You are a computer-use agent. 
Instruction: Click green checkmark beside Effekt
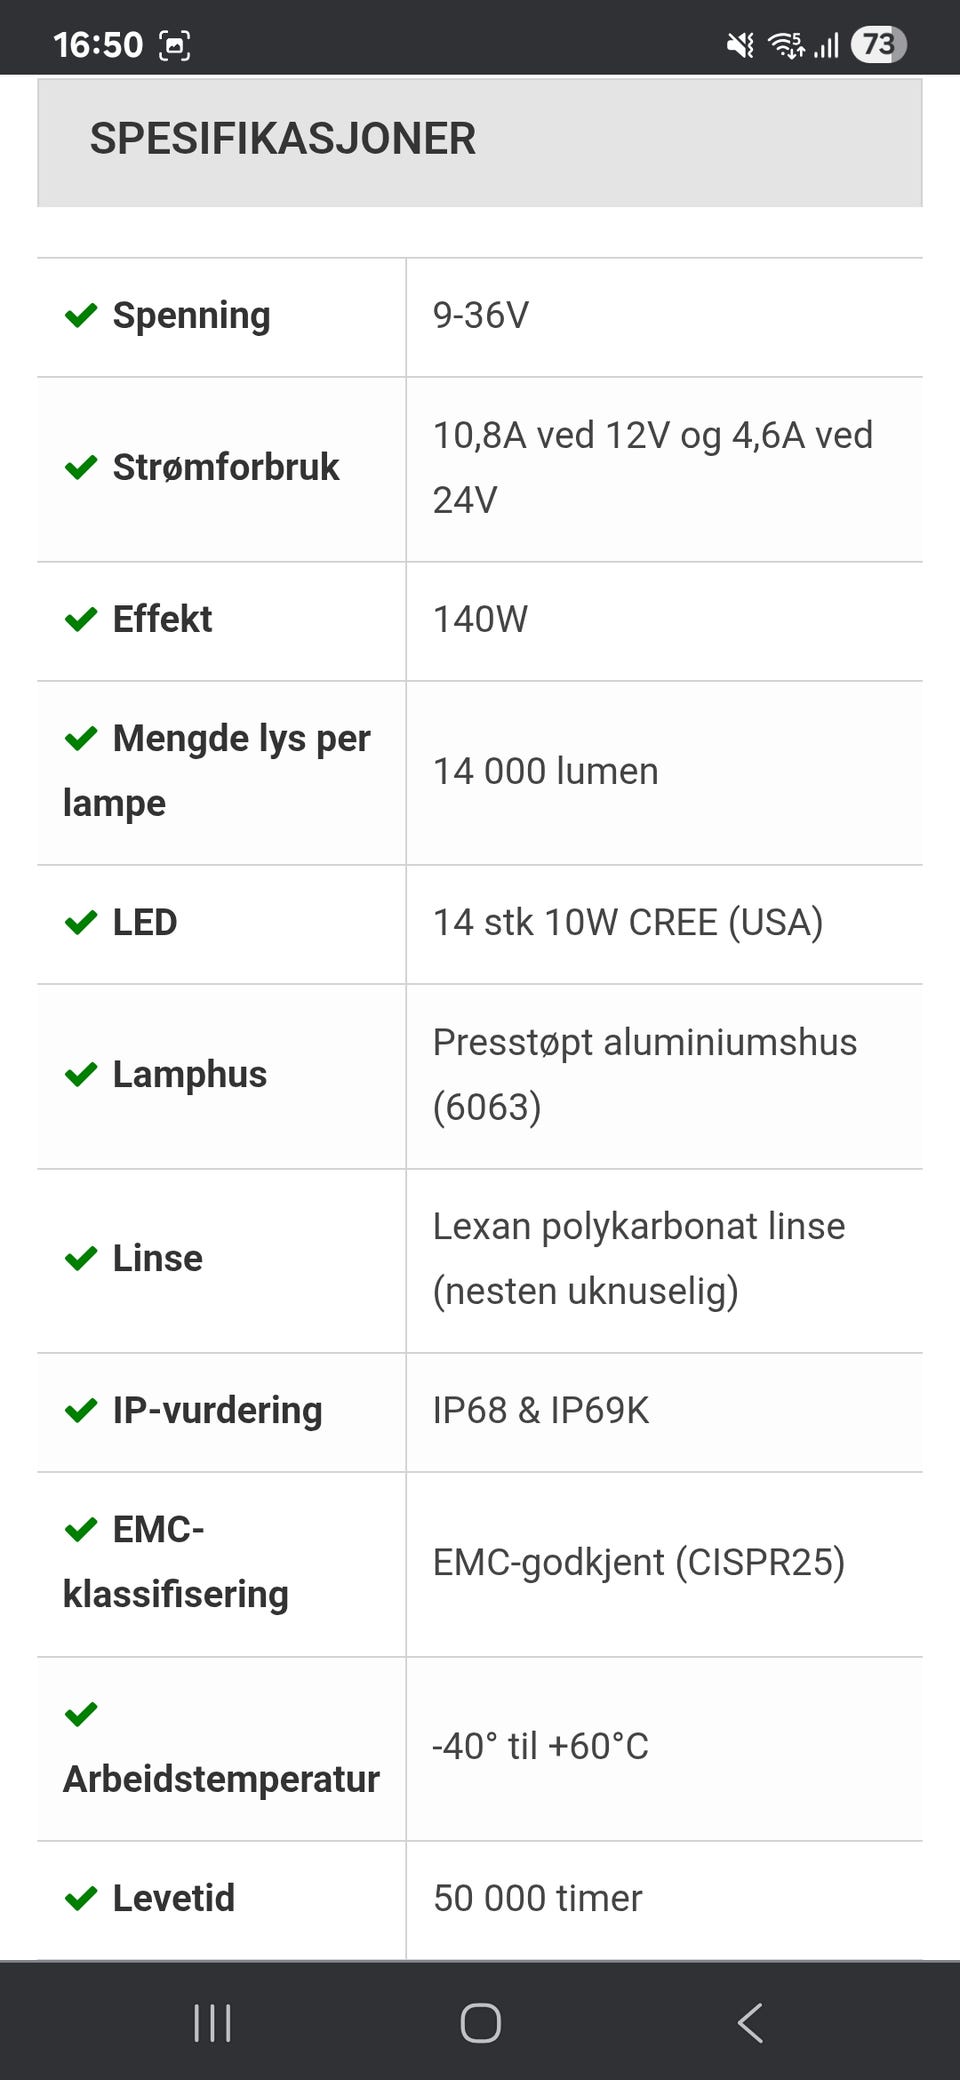click(81, 619)
